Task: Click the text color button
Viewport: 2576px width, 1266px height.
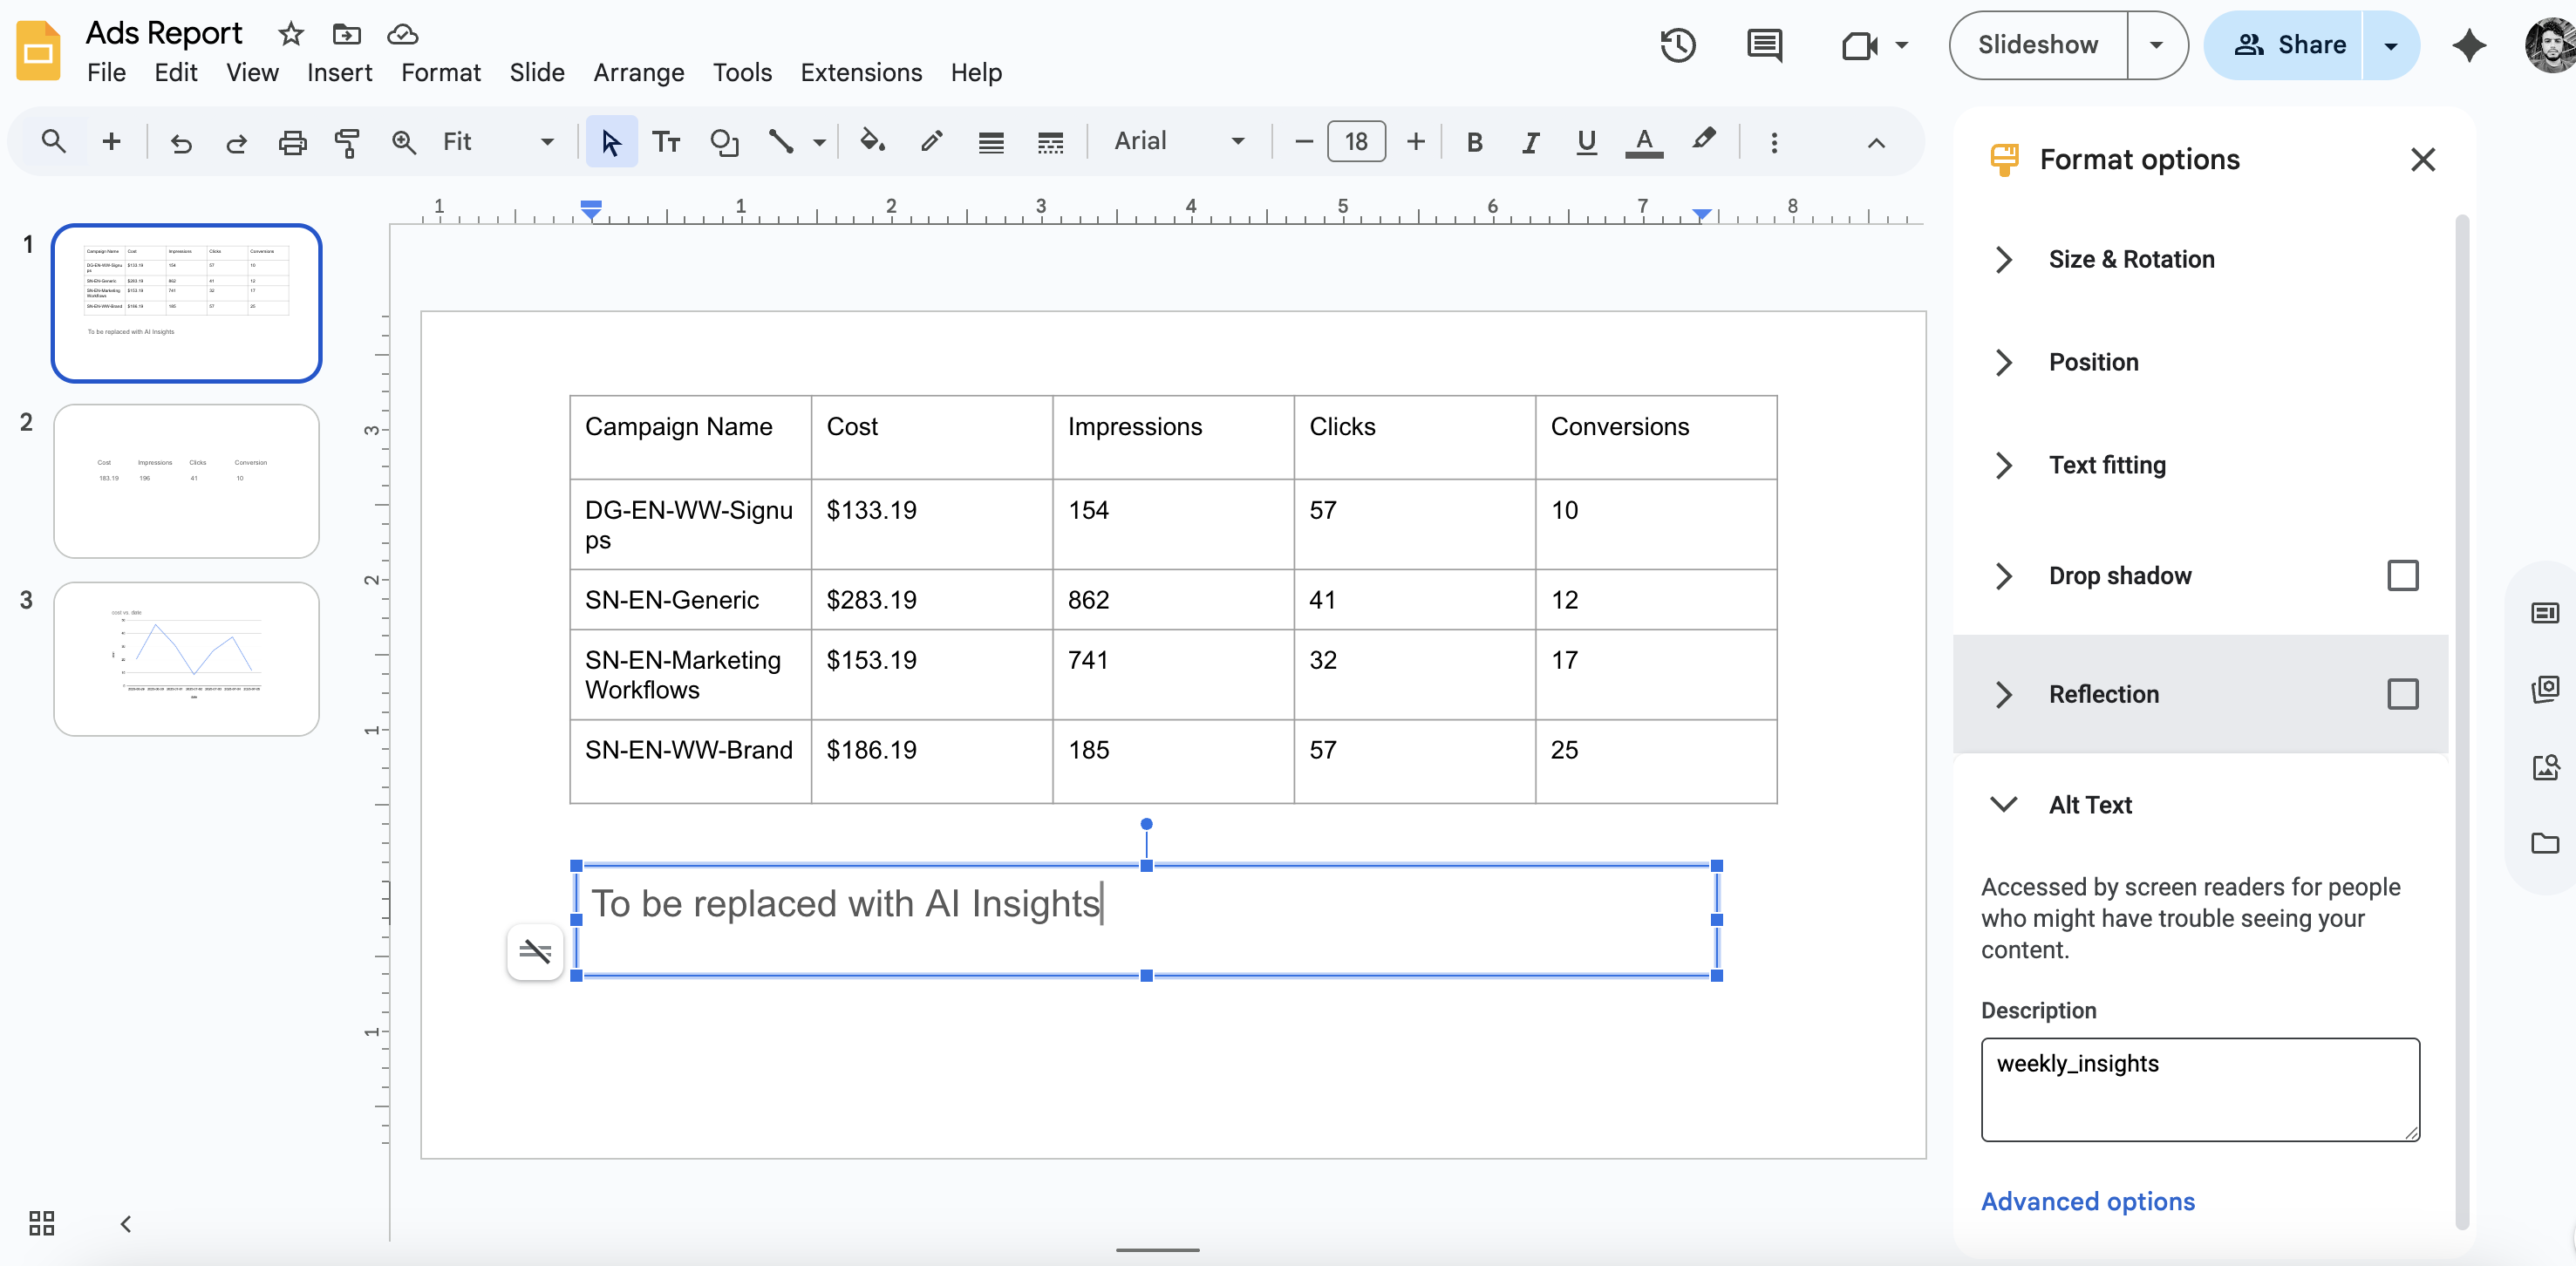Action: (x=1643, y=142)
